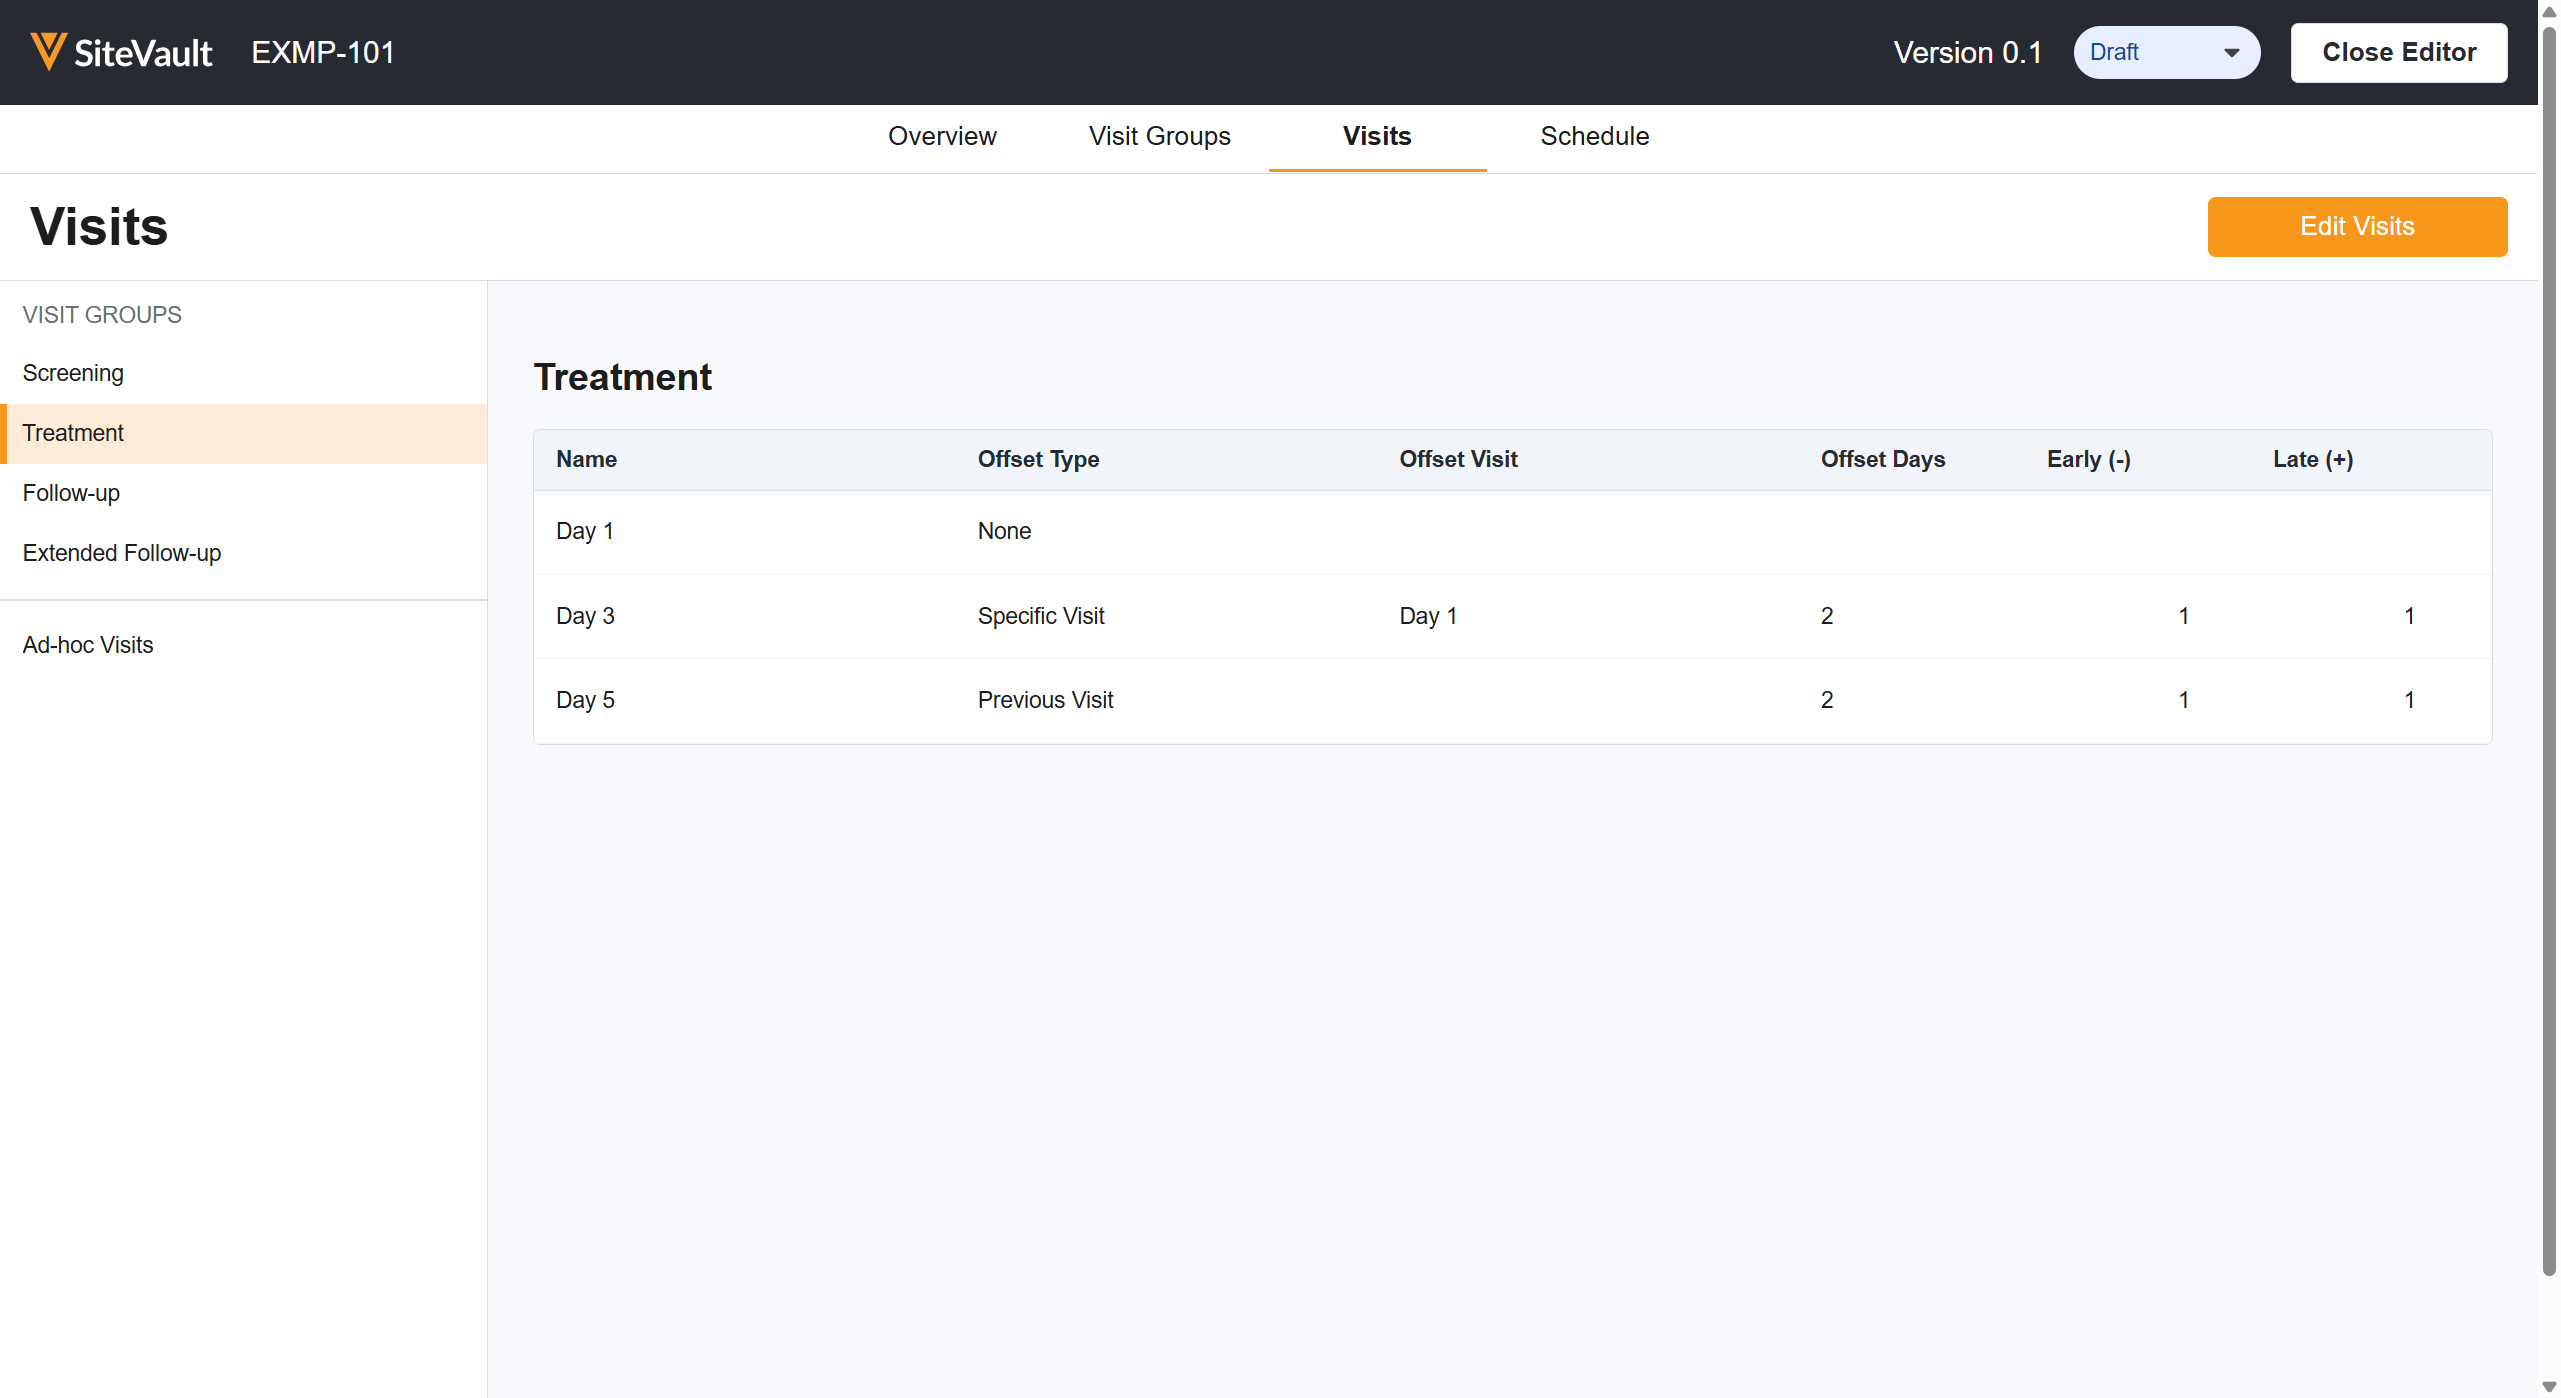Click the Edit Visits button
This screenshot has width=2561, height=1398.
tap(2357, 227)
